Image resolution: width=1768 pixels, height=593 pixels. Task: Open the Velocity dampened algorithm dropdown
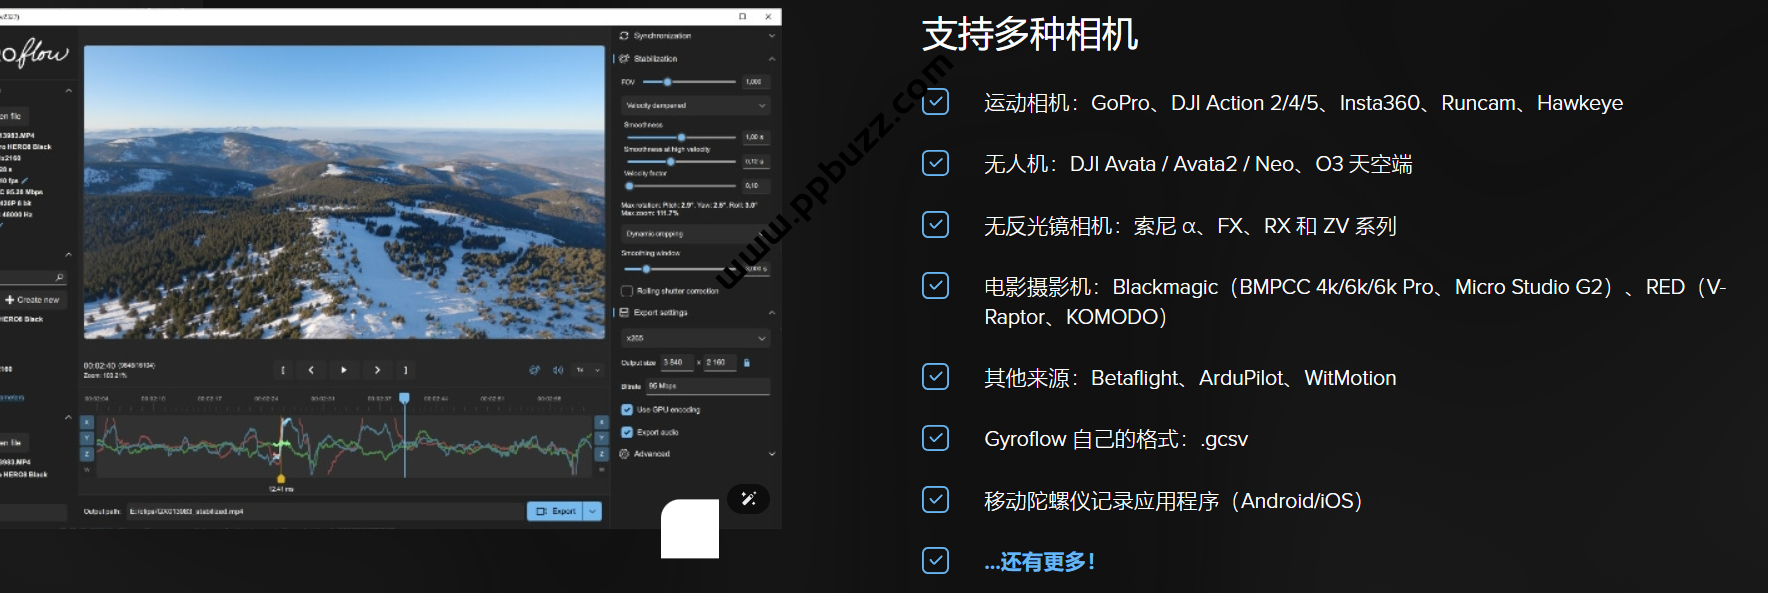695,105
